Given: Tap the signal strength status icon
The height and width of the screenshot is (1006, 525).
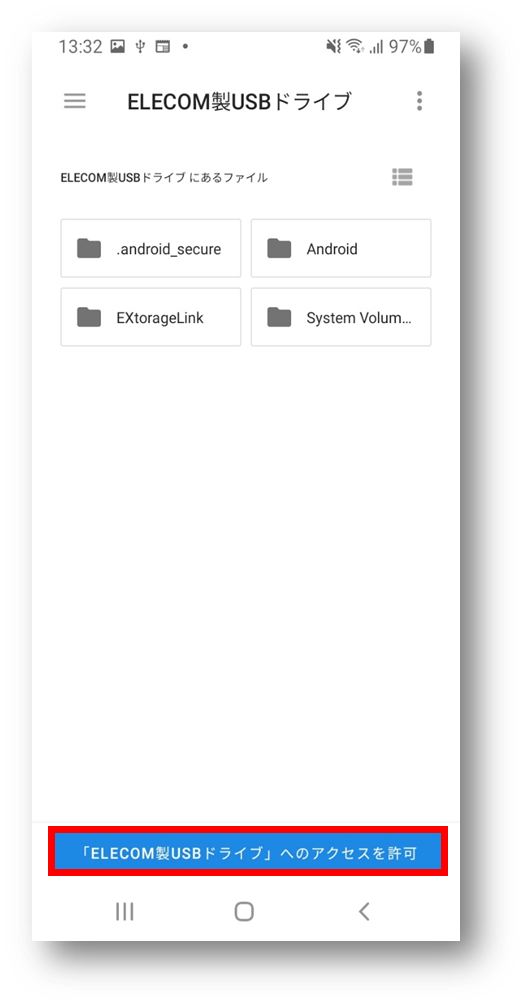Looking at the screenshot, I should 376,47.
